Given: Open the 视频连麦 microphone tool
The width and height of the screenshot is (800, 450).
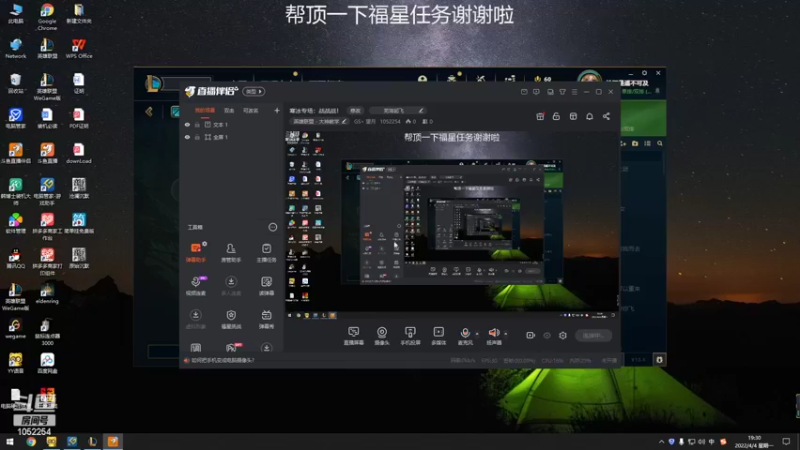Looking at the screenshot, I should pos(196,286).
